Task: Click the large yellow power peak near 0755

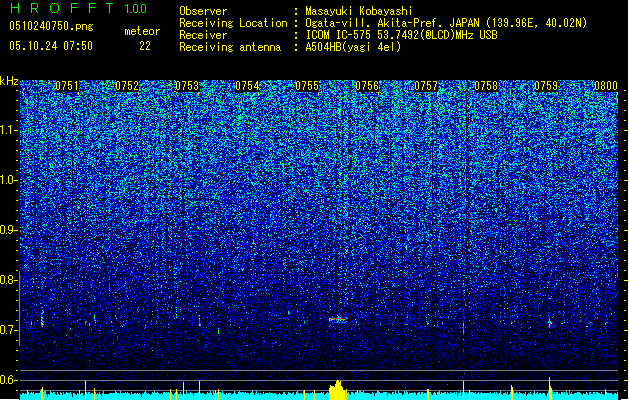Action: (337, 390)
